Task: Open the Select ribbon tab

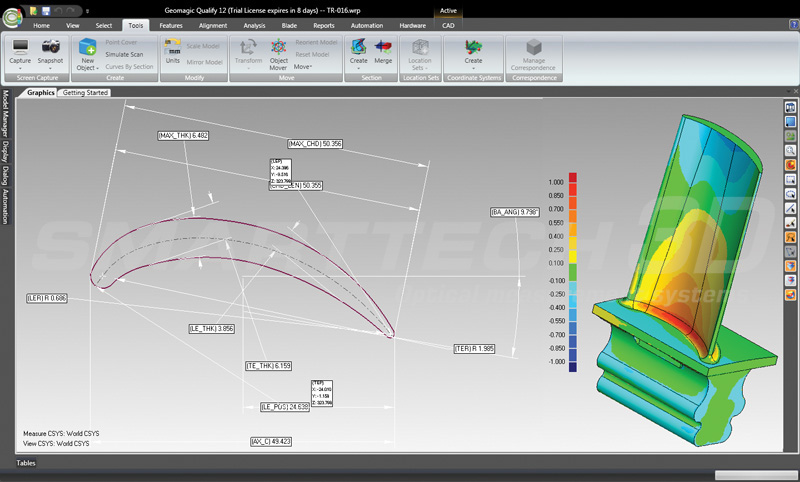Action: (104, 26)
